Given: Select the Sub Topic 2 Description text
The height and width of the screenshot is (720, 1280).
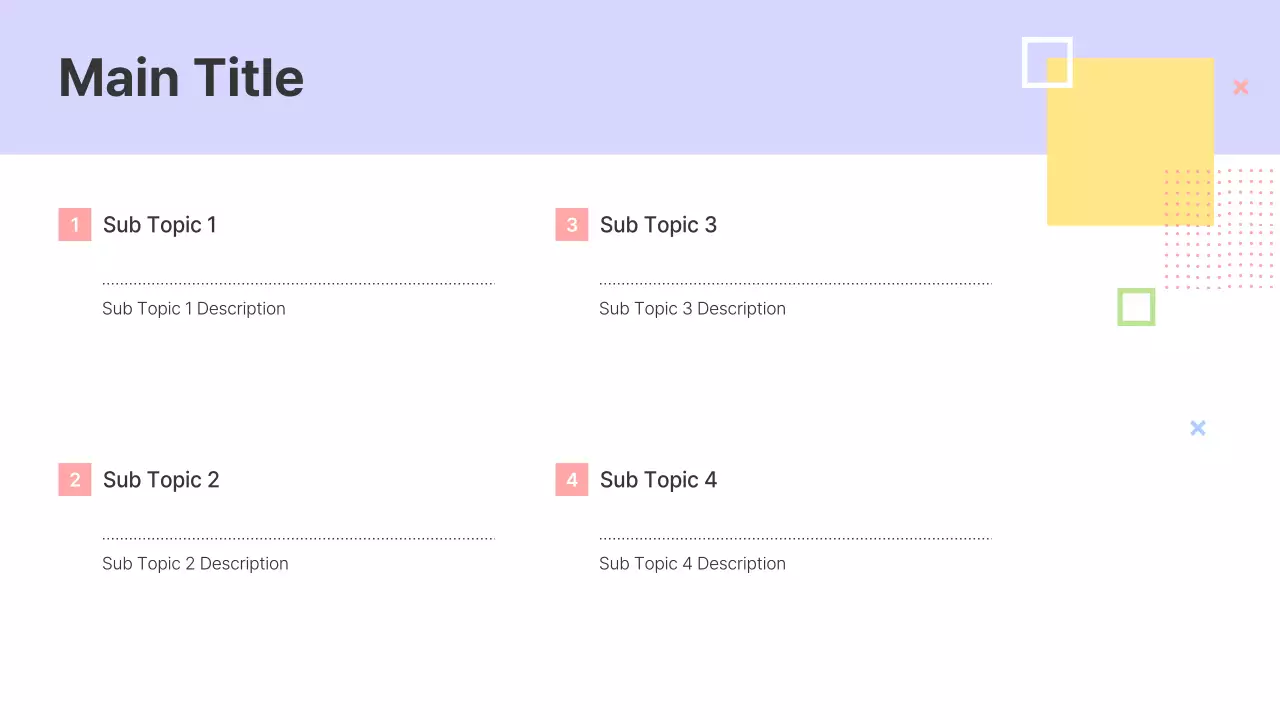Looking at the screenshot, I should 195,564.
